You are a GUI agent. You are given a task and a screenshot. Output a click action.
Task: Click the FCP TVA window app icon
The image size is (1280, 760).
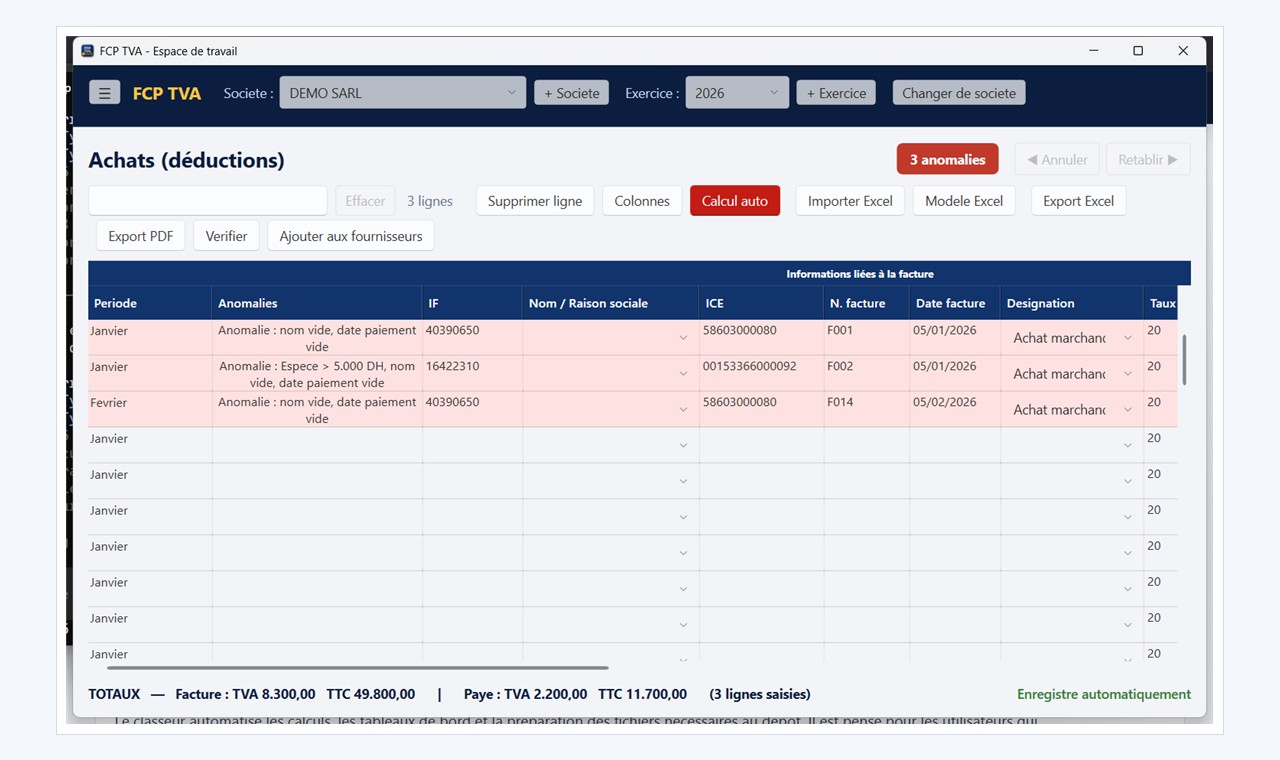88,51
